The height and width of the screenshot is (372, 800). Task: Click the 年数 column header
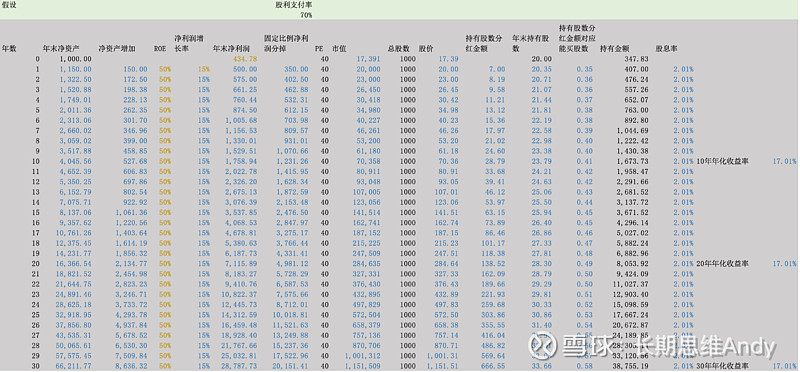point(9,49)
